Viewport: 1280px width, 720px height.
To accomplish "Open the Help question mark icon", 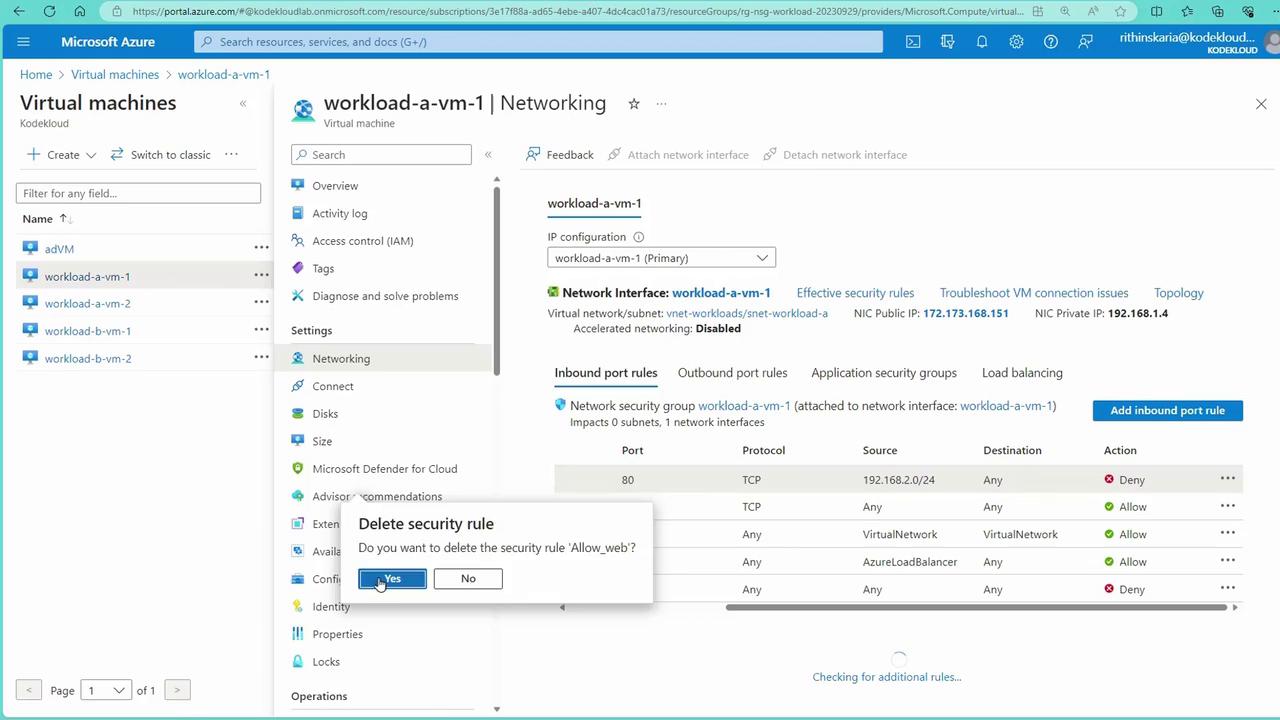I will [x=1050, y=42].
